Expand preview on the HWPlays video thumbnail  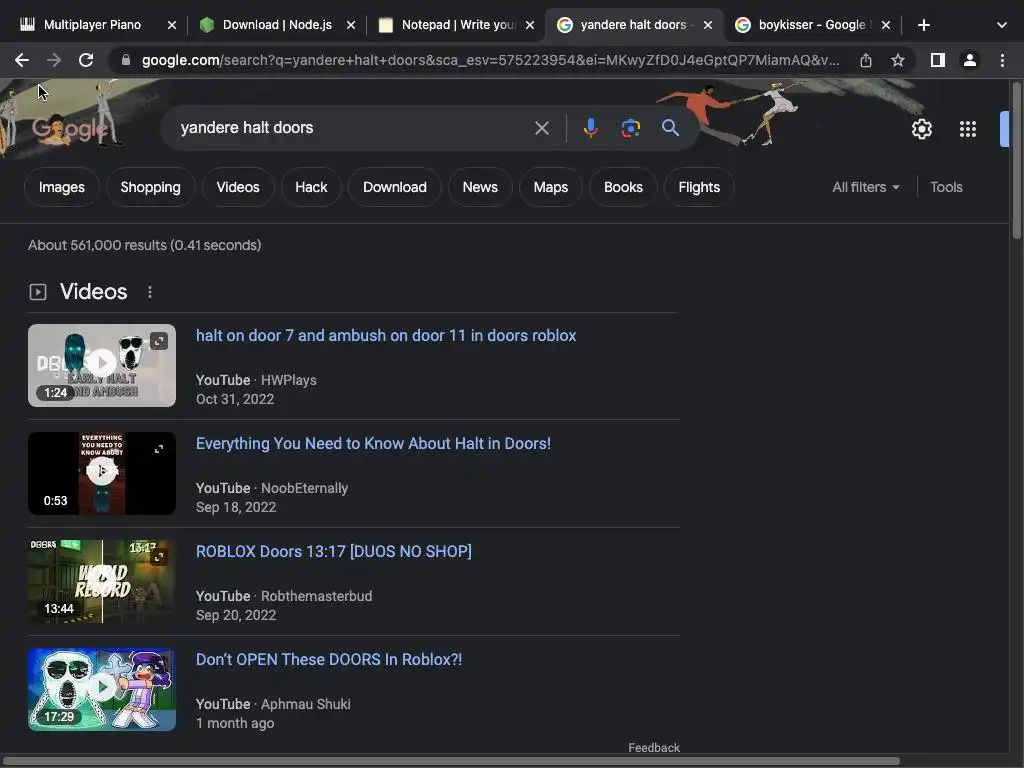click(159, 341)
